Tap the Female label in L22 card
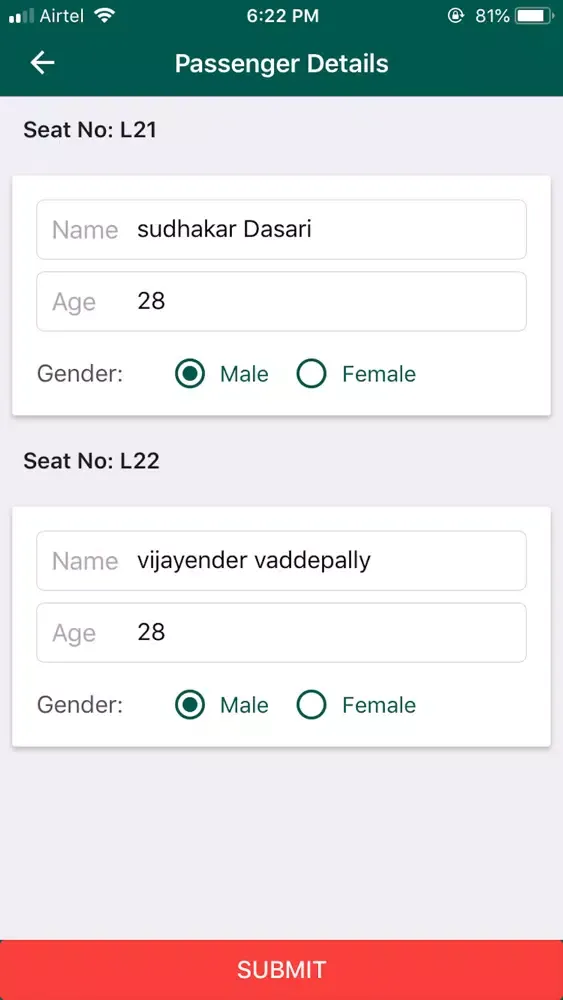Screen dimensions: 563x1000 379,705
